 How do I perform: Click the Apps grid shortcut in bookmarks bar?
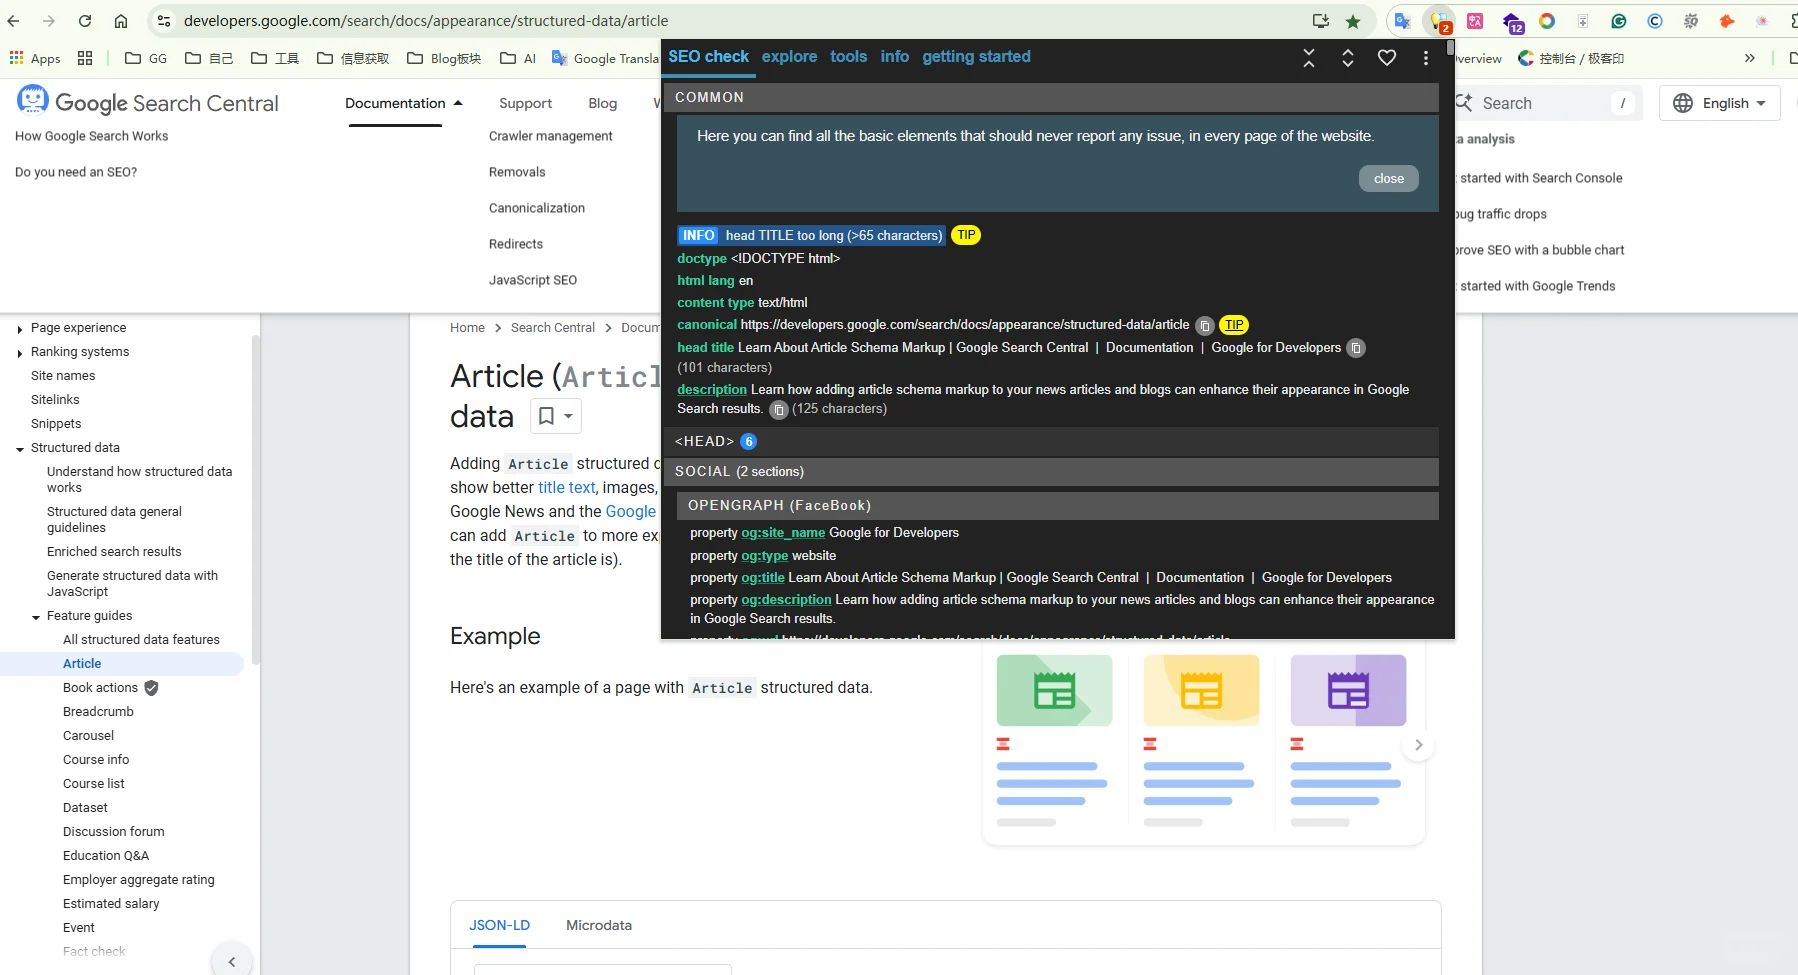pyautogui.click(x=35, y=58)
